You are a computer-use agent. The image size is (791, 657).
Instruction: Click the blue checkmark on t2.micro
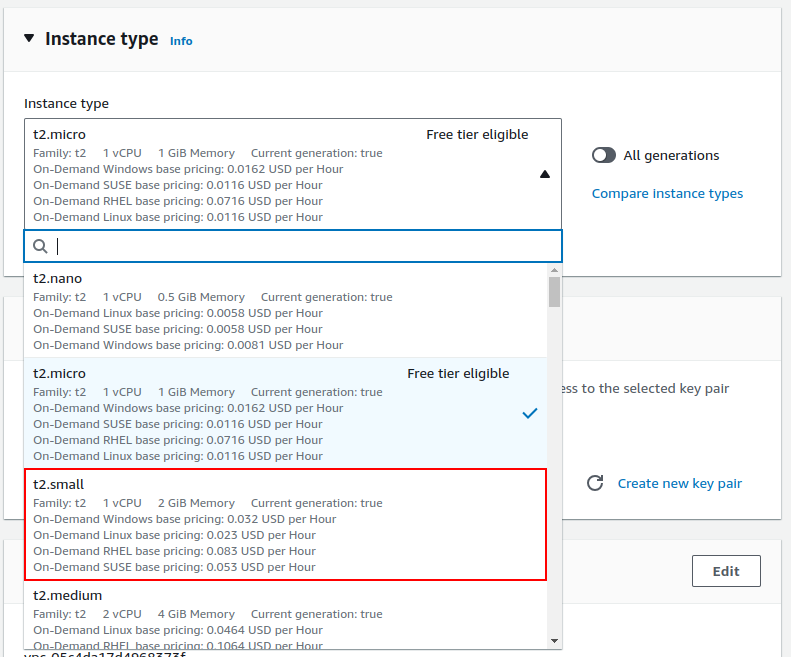pyautogui.click(x=530, y=414)
